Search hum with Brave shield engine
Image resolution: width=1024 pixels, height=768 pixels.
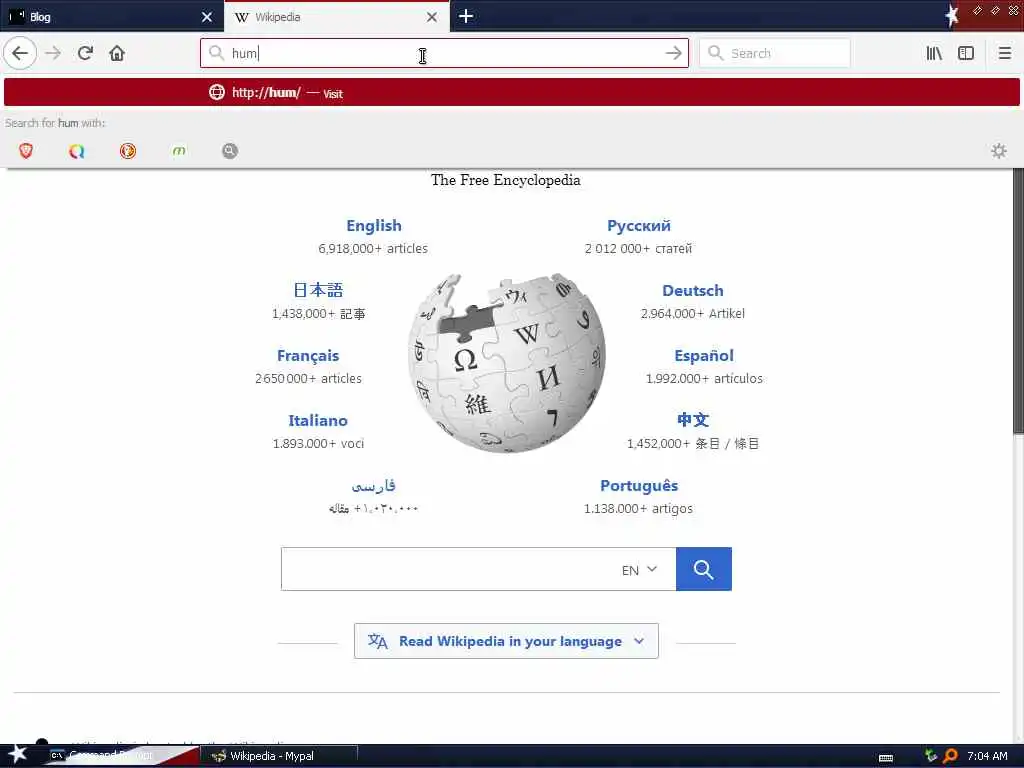click(x=26, y=151)
